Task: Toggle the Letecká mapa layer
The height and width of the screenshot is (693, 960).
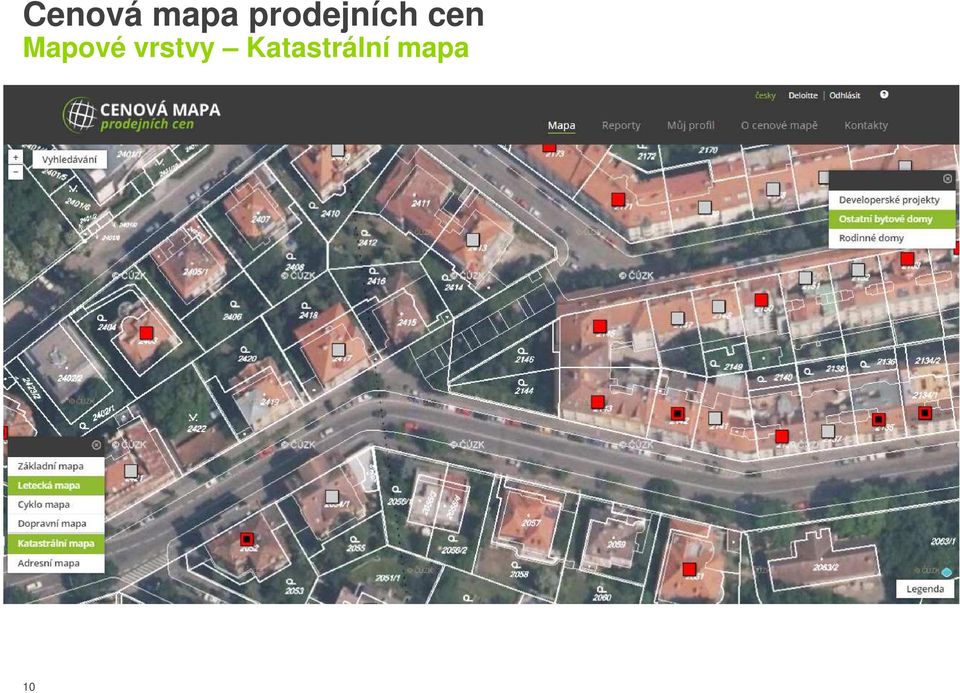Action: (56, 485)
